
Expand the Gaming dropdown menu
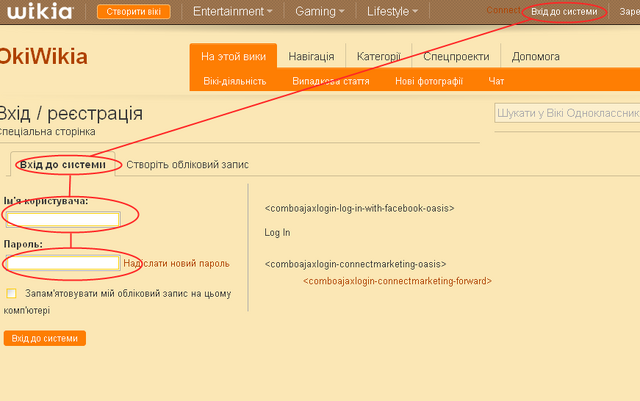pyautogui.click(x=320, y=11)
